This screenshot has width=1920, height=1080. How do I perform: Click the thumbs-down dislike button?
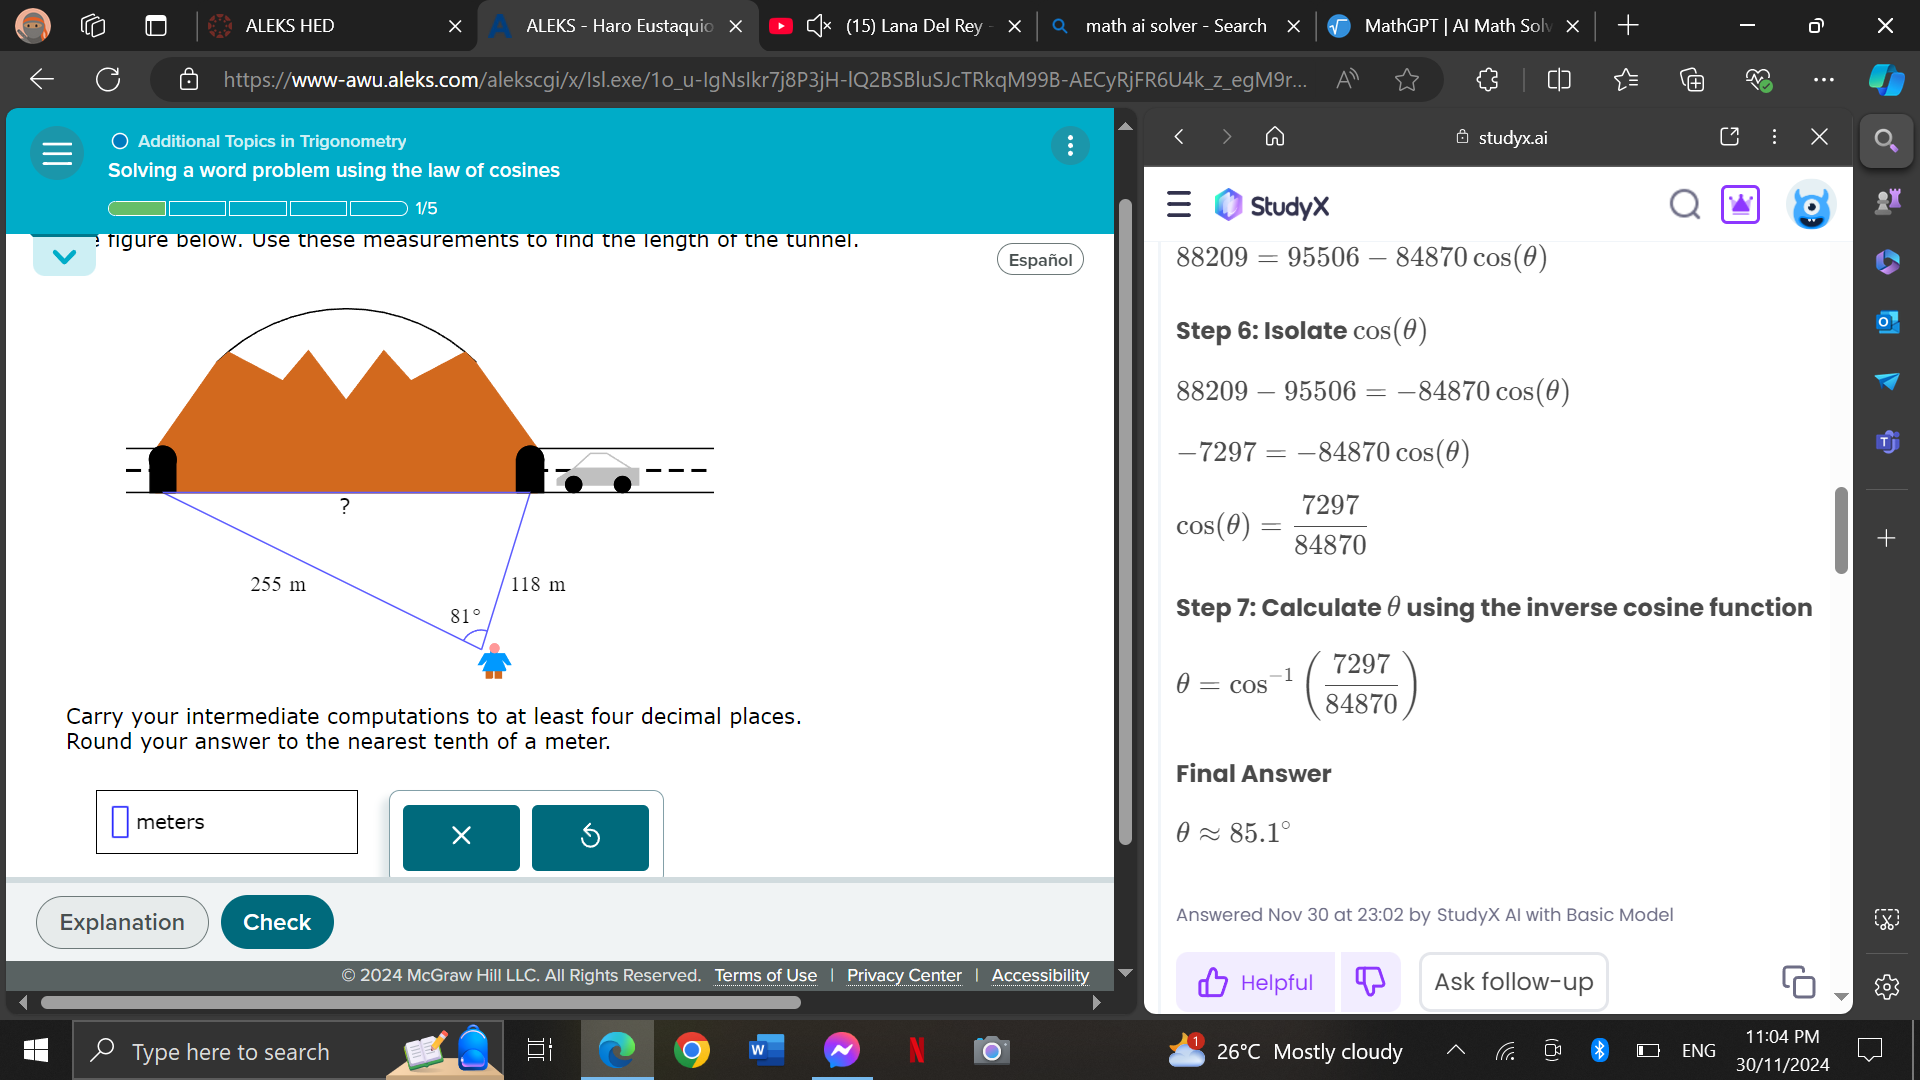pyautogui.click(x=1370, y=982)
